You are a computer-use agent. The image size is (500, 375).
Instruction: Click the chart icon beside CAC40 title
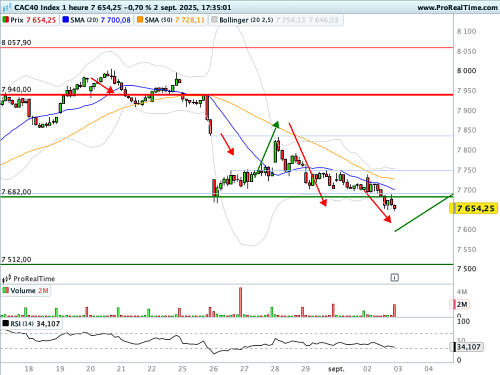click(x=7, y=7)
